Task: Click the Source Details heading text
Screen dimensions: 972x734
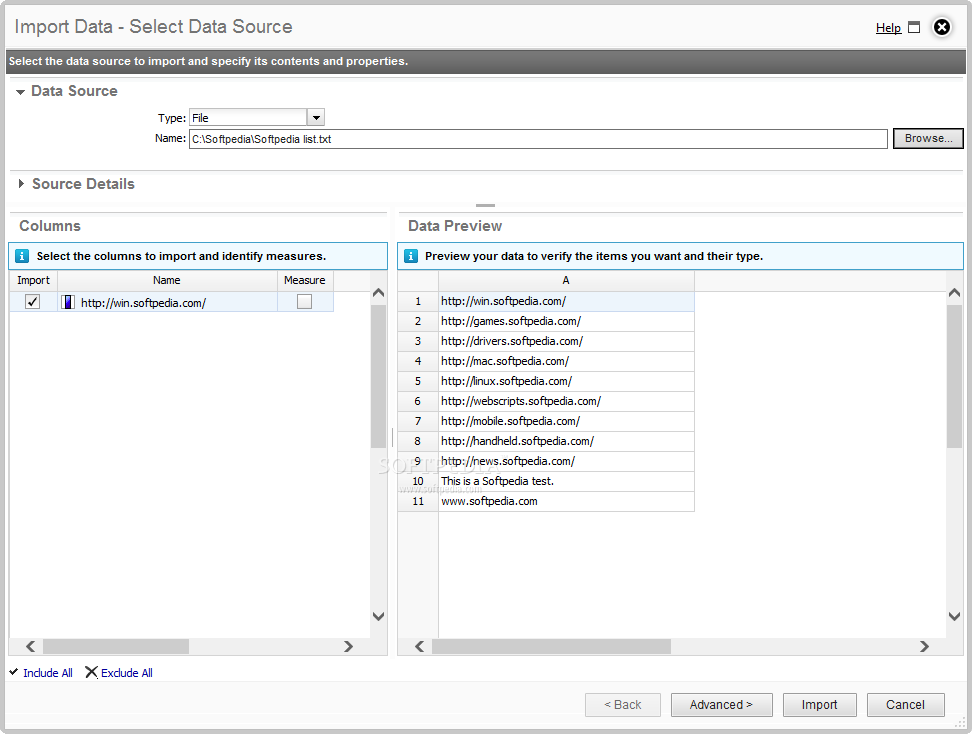Action: pos(83,184)
